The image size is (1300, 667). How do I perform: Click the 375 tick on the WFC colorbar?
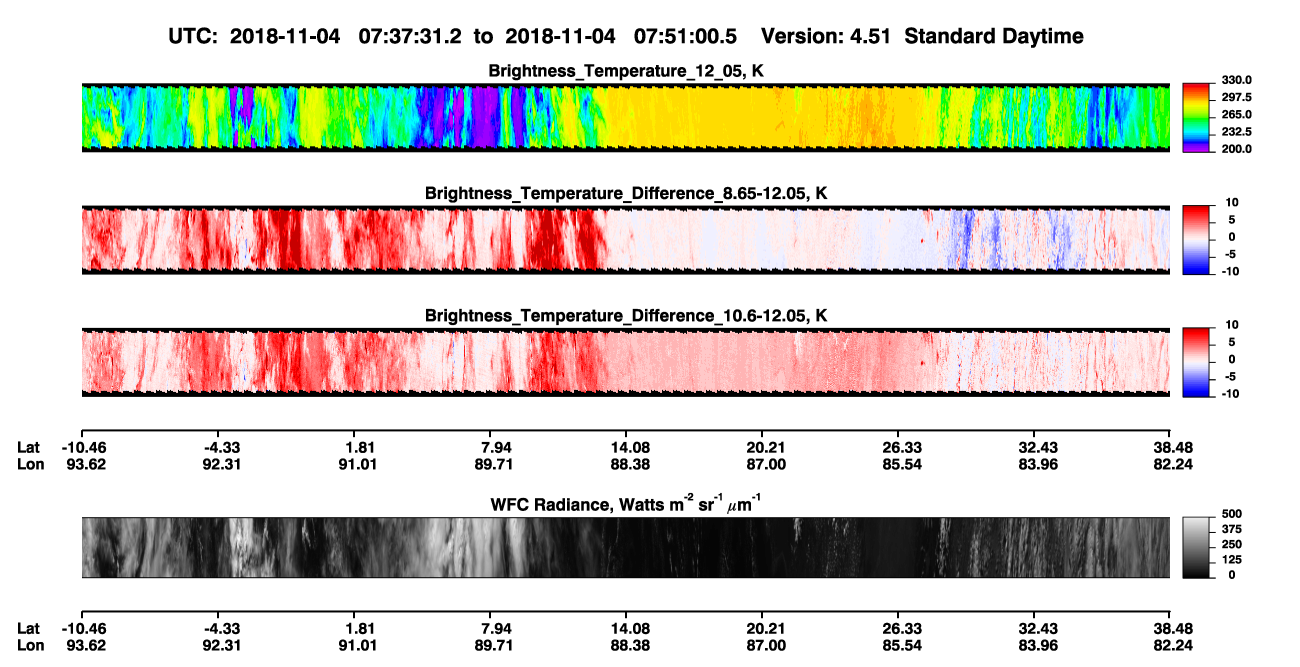point(1230,529)
